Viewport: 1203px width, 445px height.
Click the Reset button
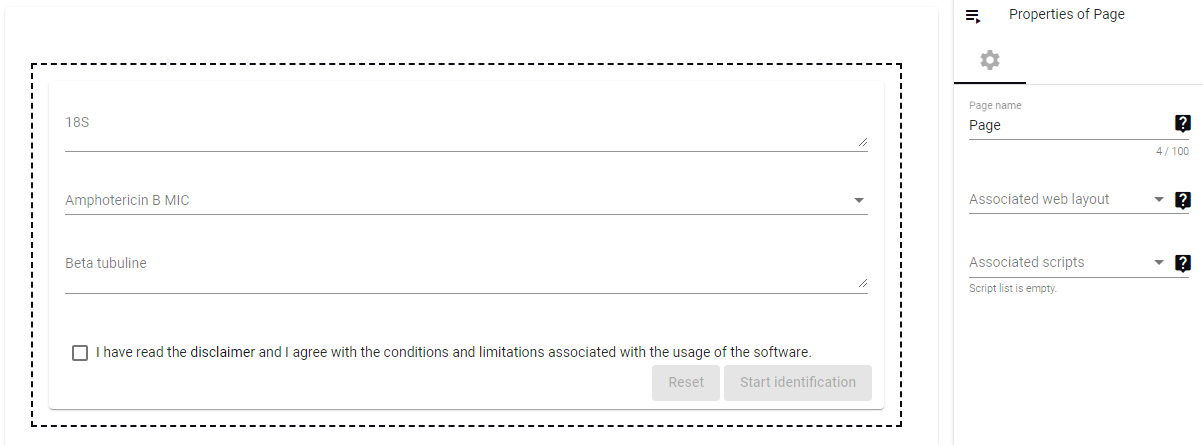point(686,383)
